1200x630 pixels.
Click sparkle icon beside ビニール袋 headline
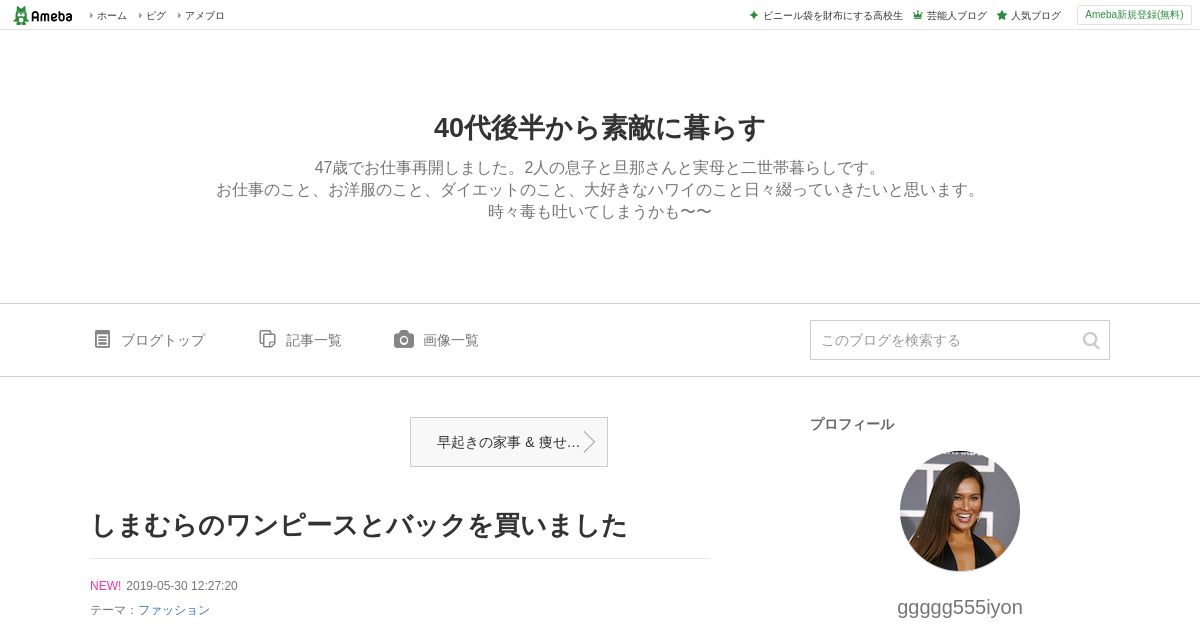tap(754, 15)
